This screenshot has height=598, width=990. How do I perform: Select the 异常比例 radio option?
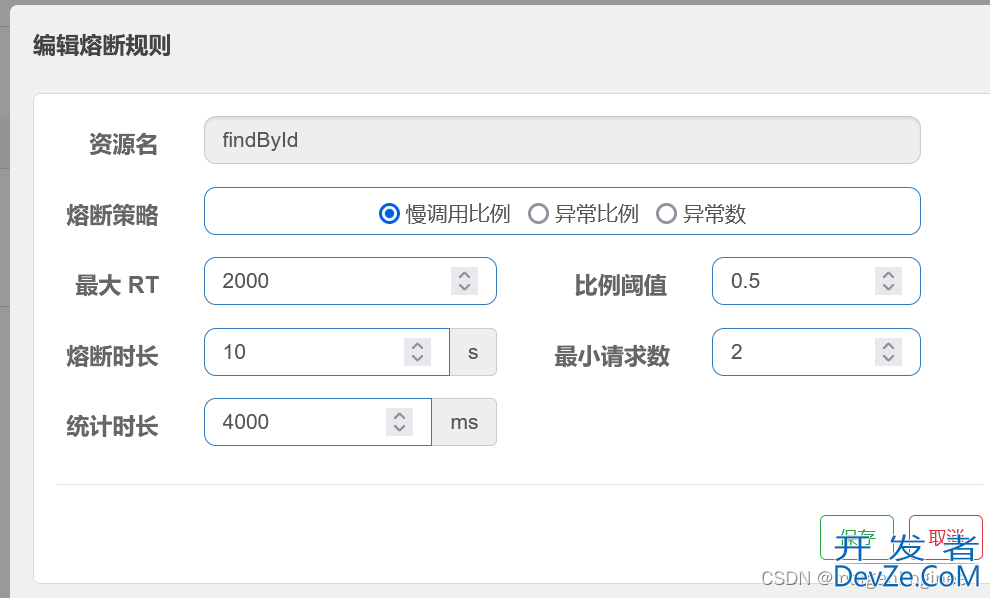click(x=538, y=213)
